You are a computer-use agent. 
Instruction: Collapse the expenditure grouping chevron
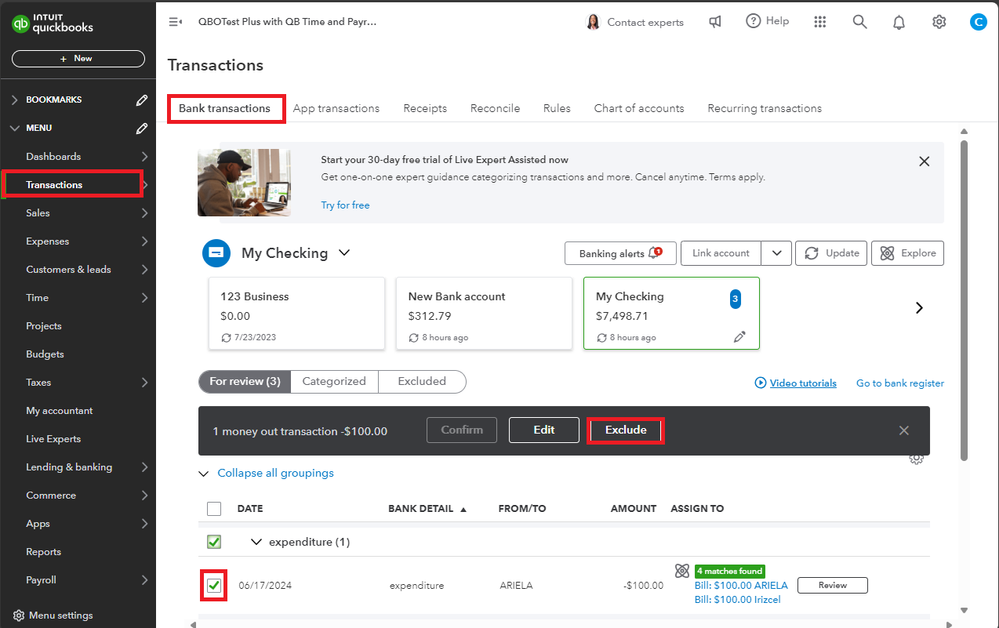click(257, 542)
